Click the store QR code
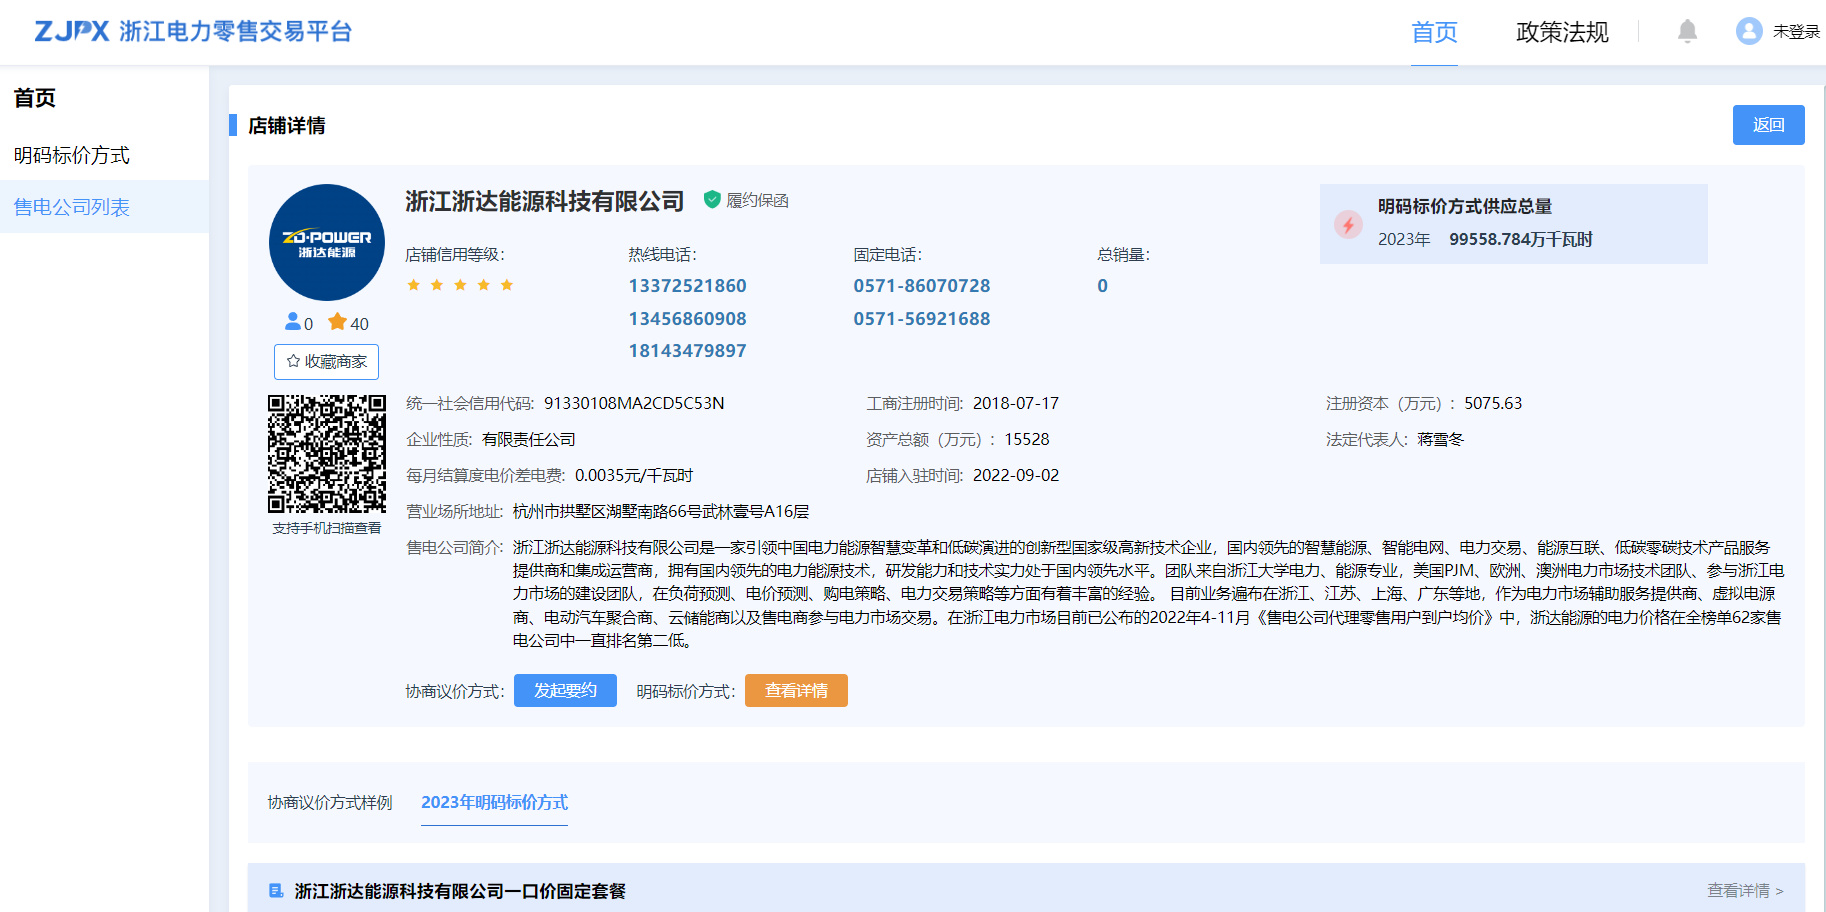Image resolution: width=1826 pixels, height=912 pixels. [x=327, y=454]
